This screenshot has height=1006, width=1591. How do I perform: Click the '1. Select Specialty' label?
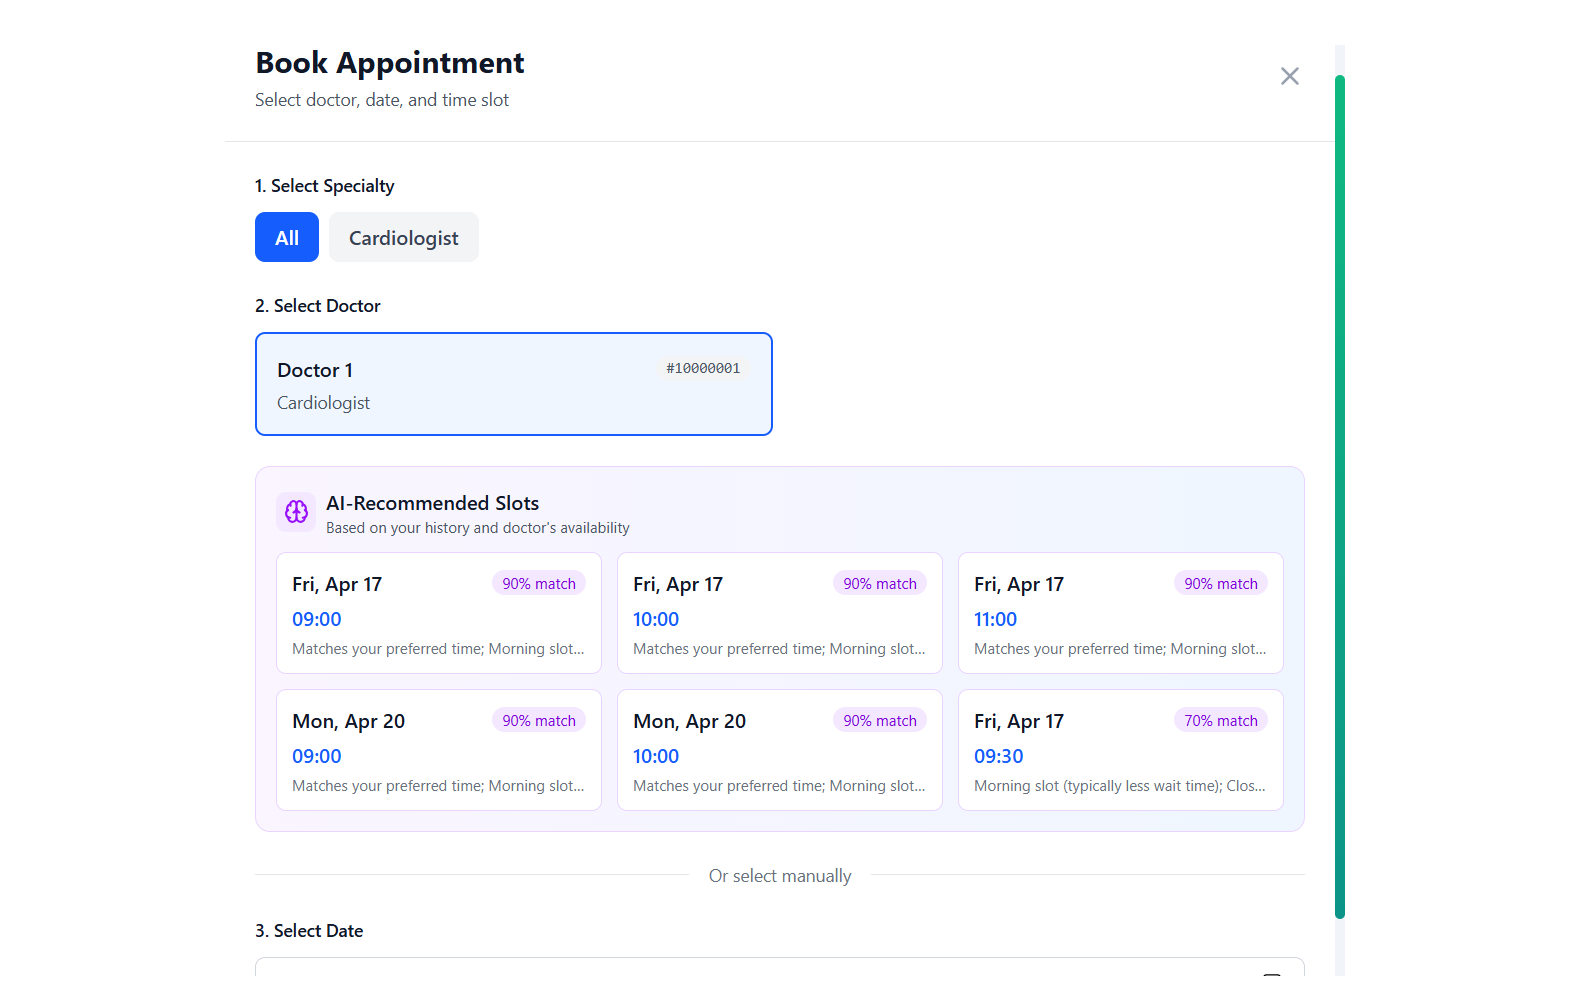click(x=325, y=186)
